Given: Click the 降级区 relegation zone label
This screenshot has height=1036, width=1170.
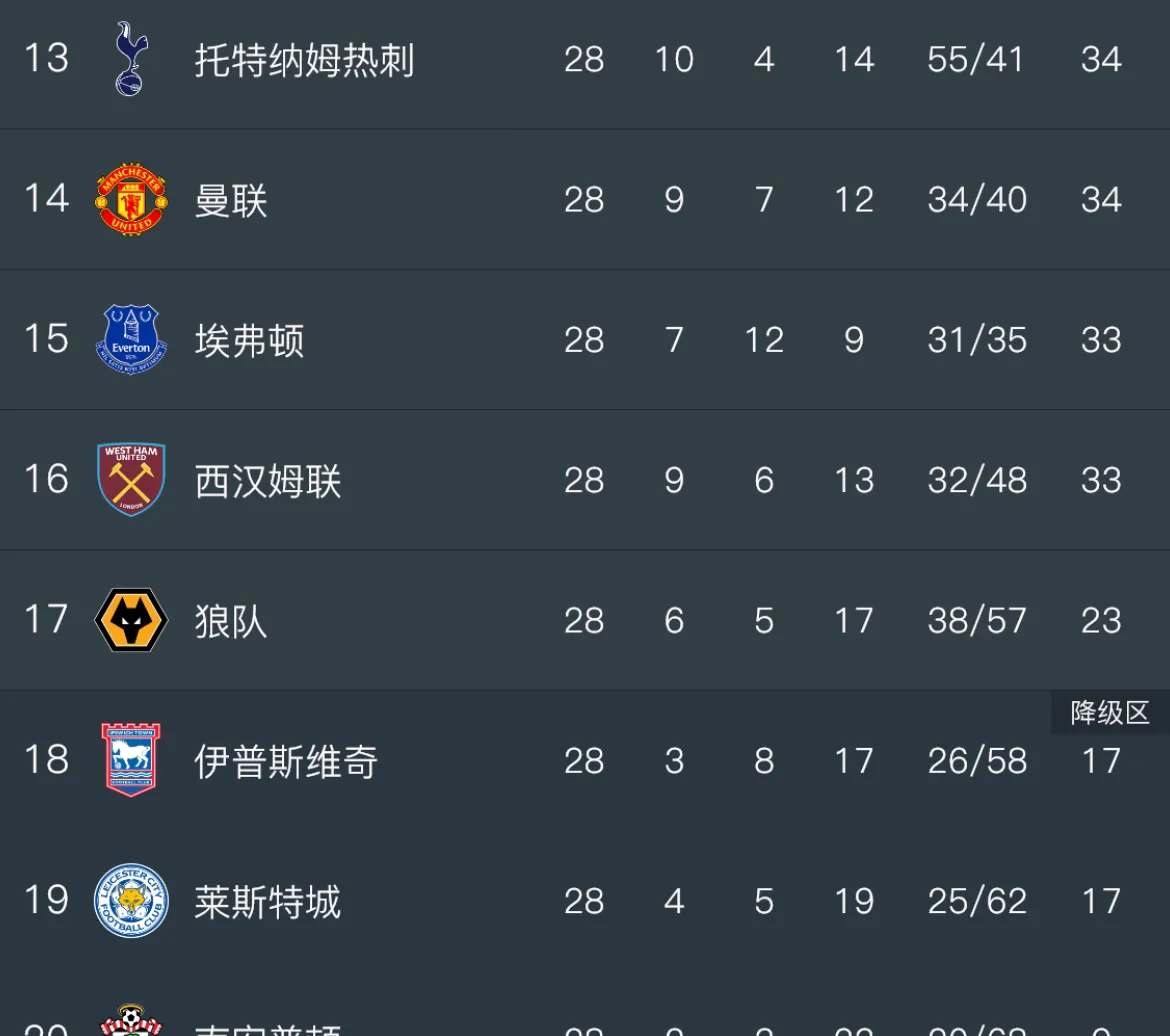Looking at the screenshot, I should [1110, 713].
